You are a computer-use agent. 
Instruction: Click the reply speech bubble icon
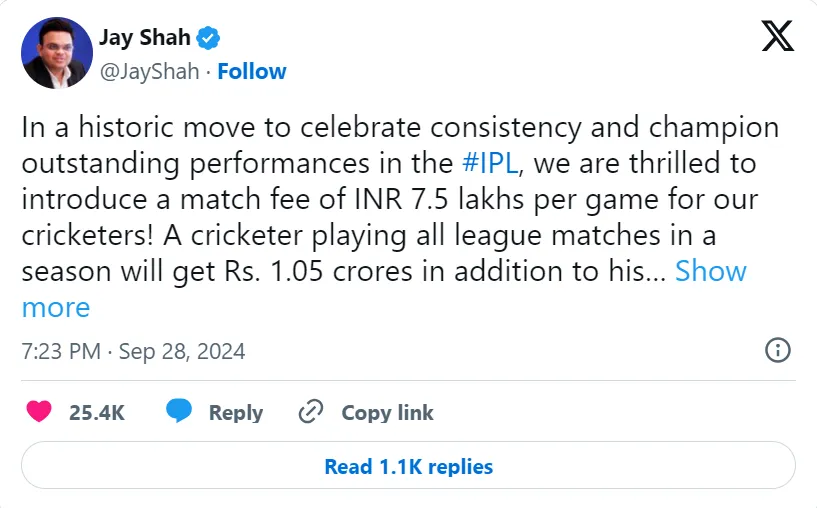pos(179,412)
